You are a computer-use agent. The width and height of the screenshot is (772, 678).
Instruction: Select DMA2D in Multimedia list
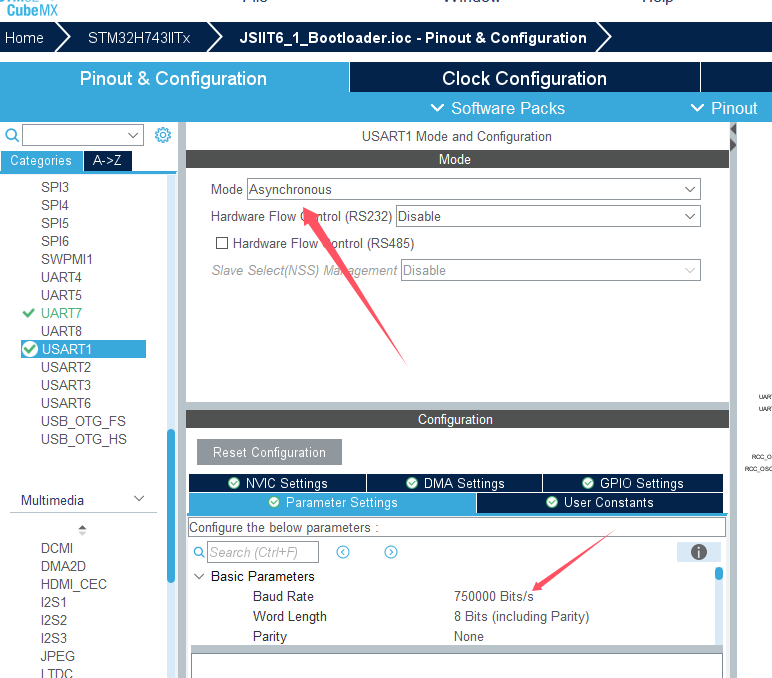click(x=64, y=566)
